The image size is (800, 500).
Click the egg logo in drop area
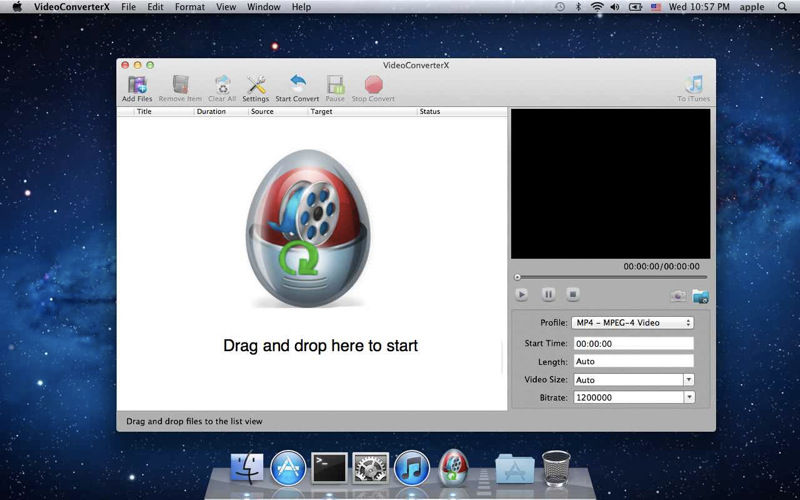(308, 229)
